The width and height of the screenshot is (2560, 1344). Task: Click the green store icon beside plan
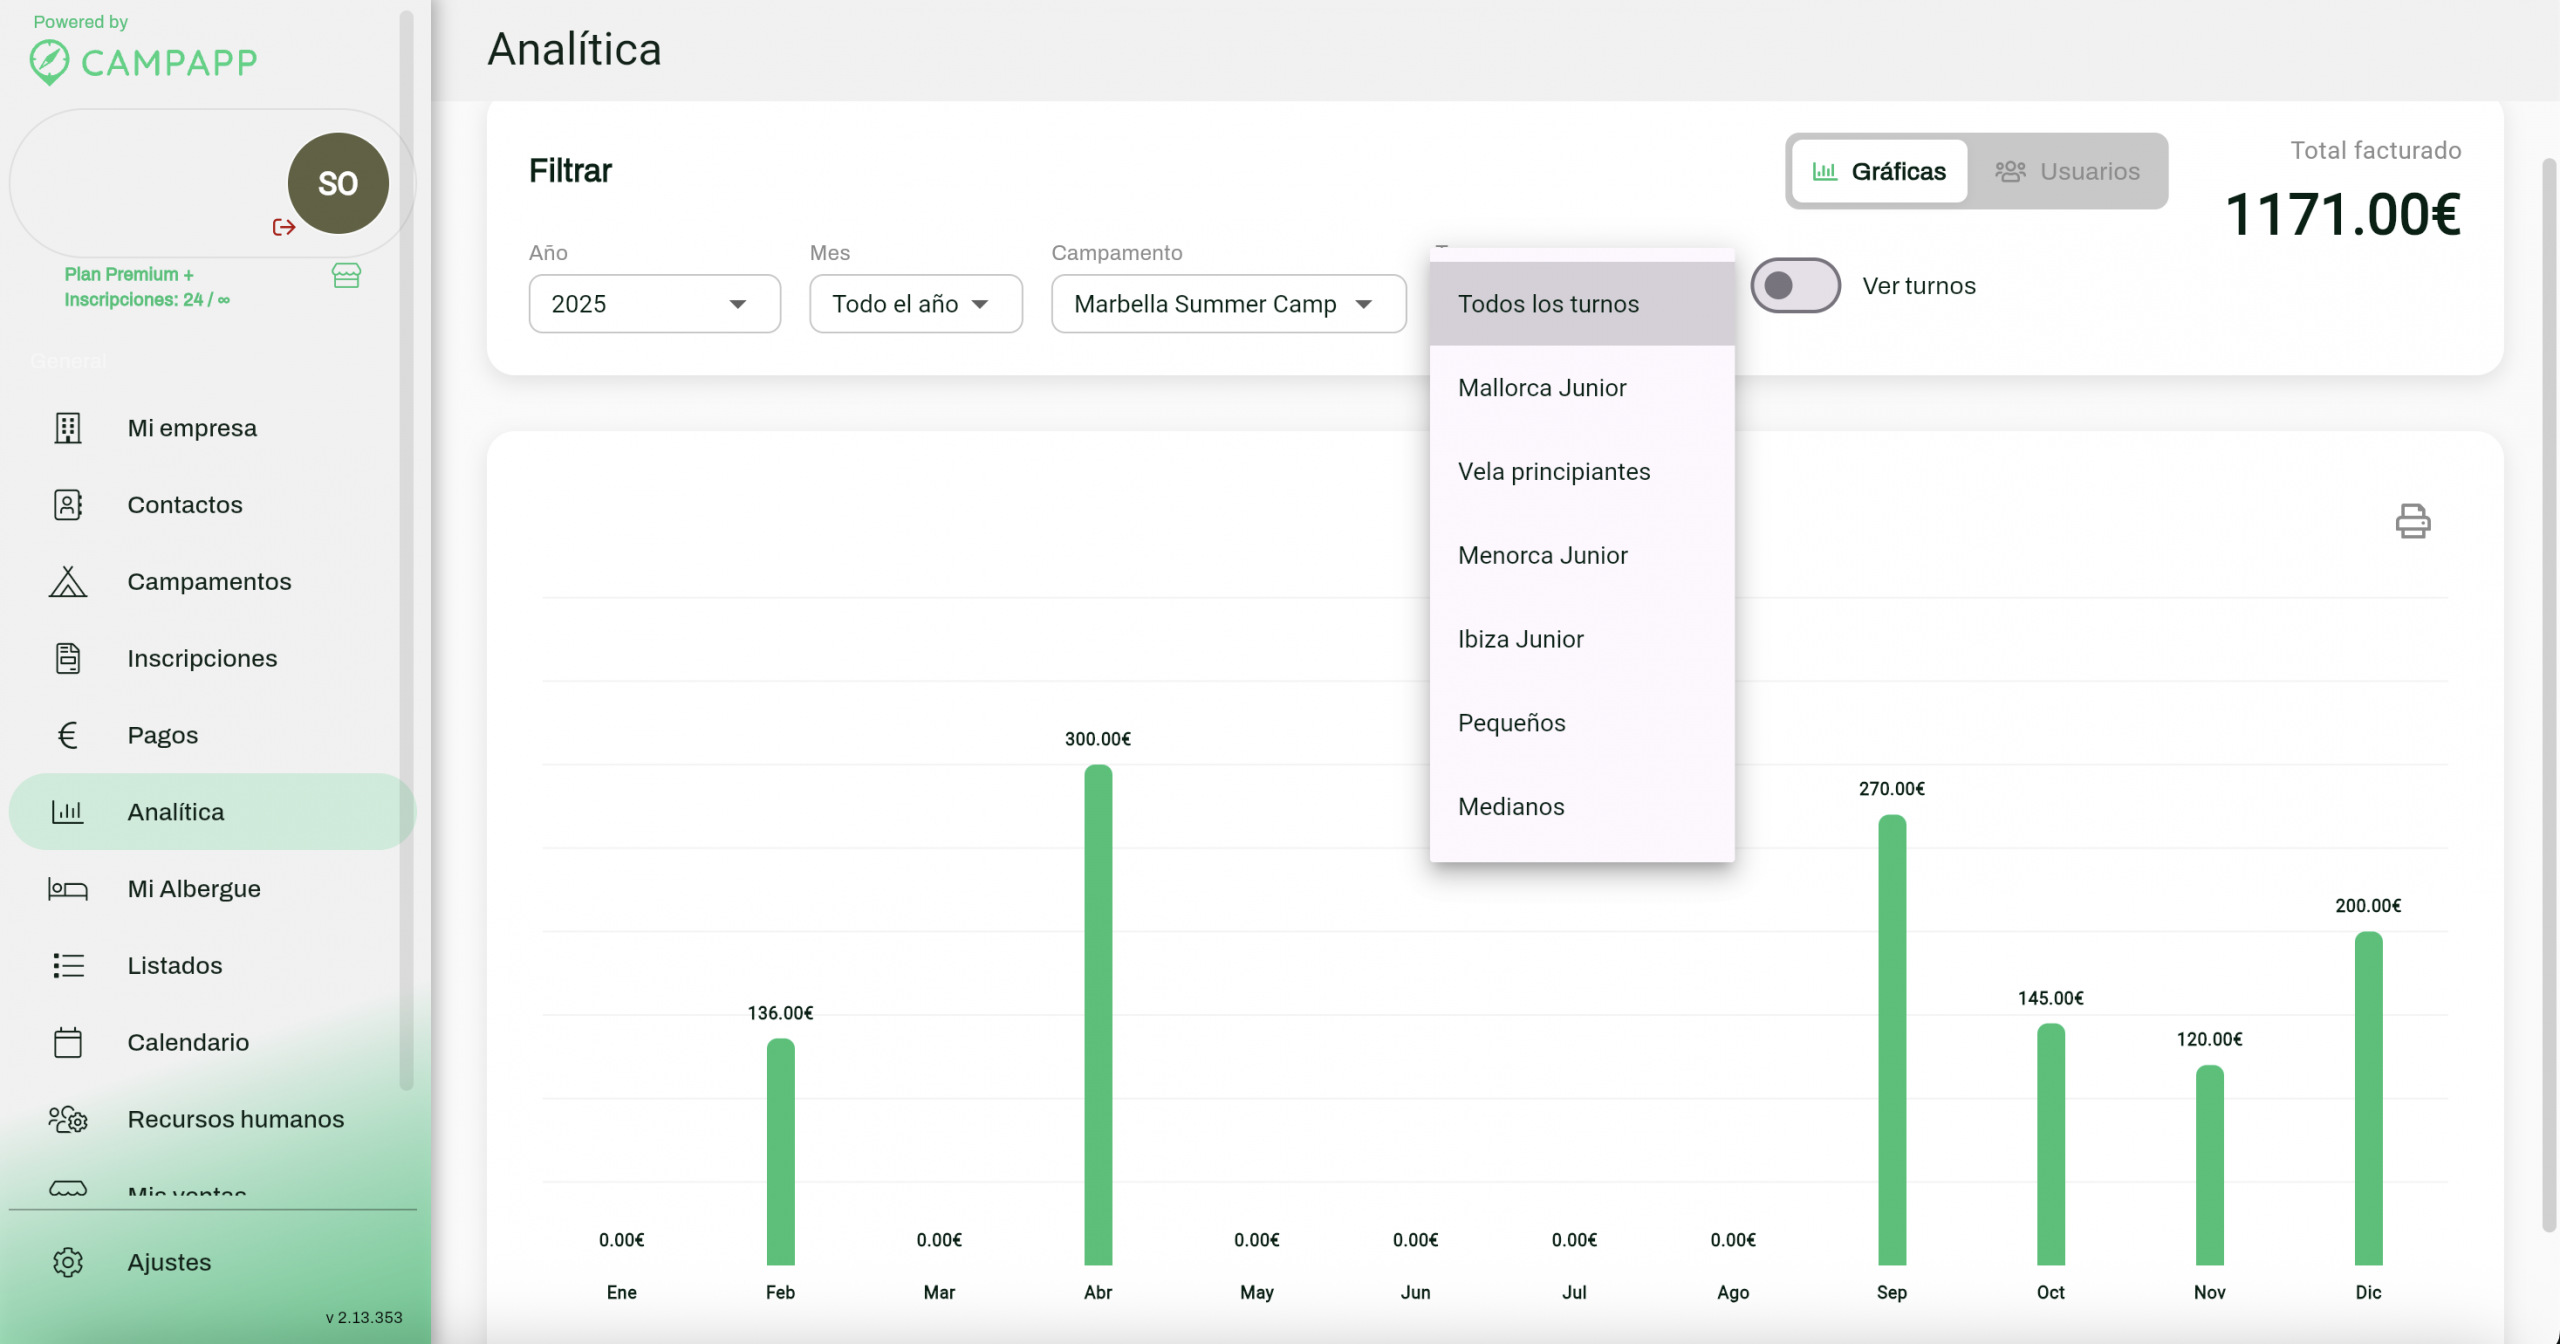click(x=346, y=276)
